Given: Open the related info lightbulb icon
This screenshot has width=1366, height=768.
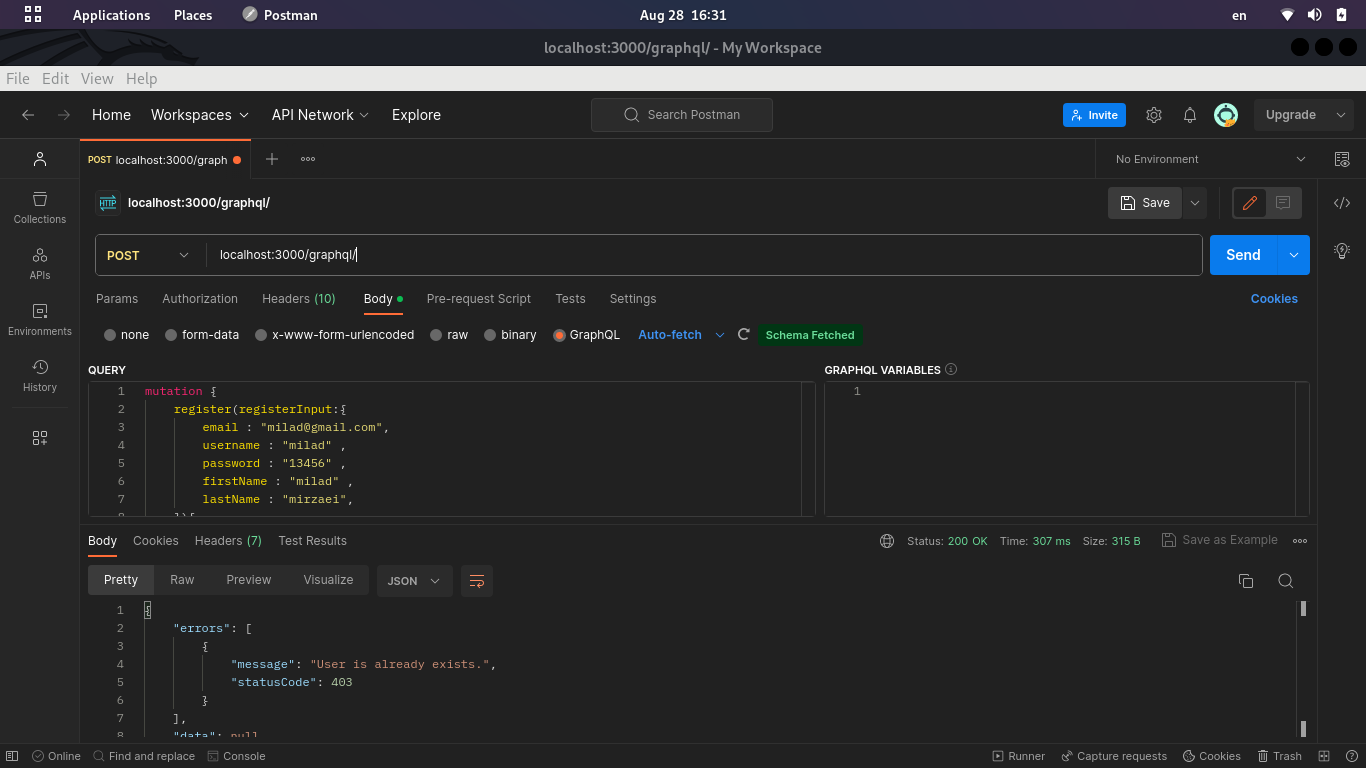Looking at the screenshot, I should point(1342,250).
